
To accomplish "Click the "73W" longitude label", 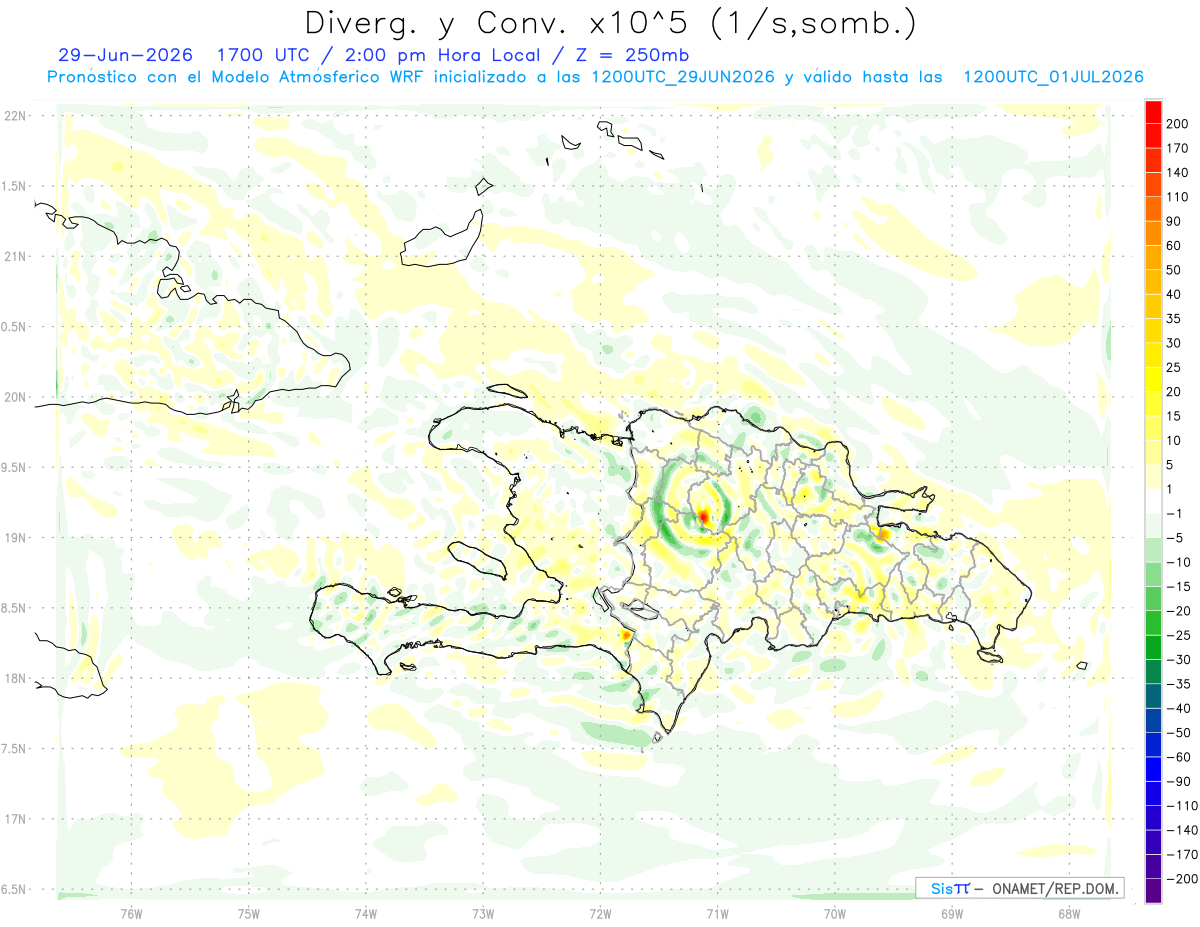I will coord(483,913).
